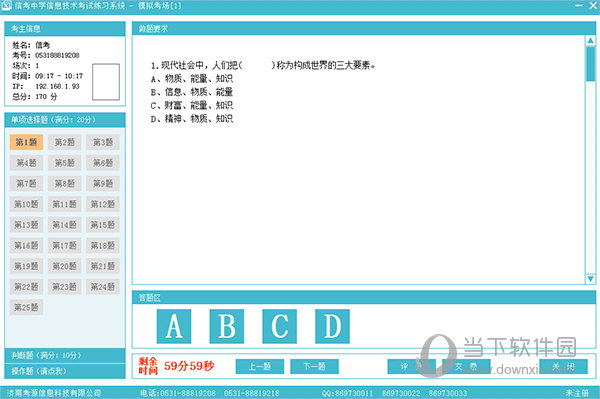The width and height of the screenshot is (600, 399).
Task: Select question 第4题
Action: click(26, 163)
